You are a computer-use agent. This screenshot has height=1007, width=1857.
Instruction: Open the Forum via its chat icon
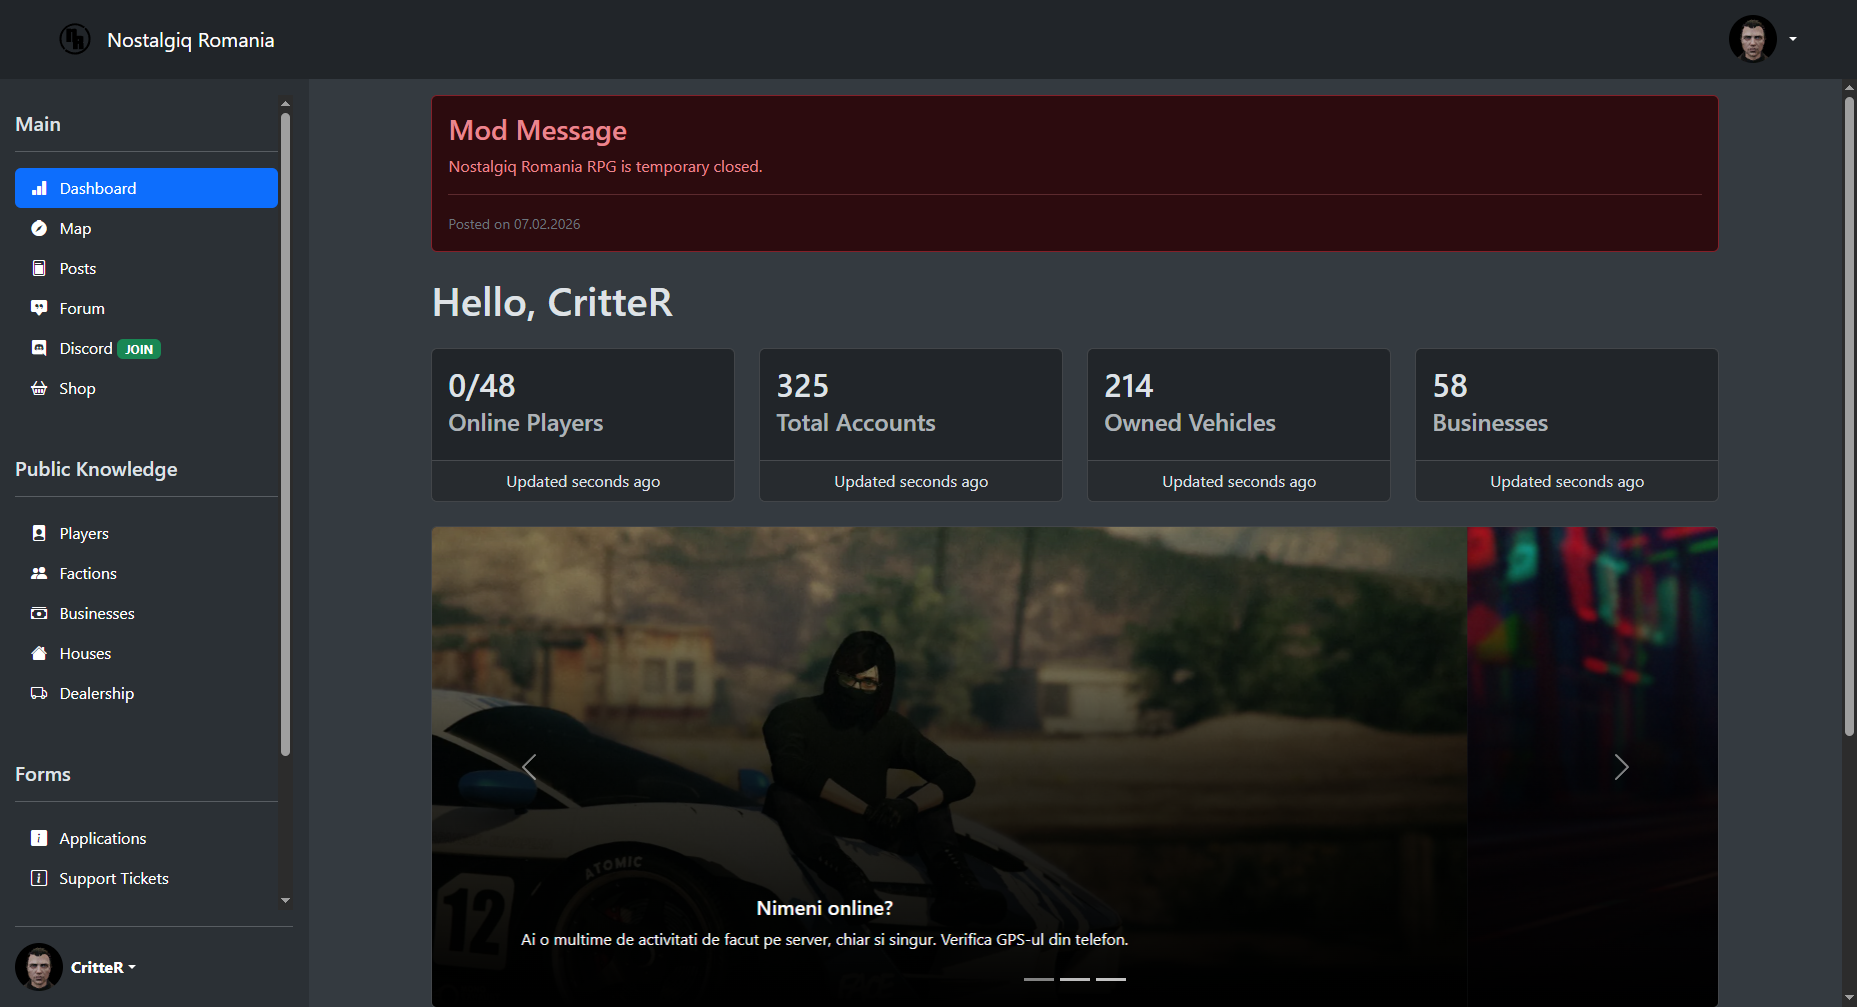40,308
